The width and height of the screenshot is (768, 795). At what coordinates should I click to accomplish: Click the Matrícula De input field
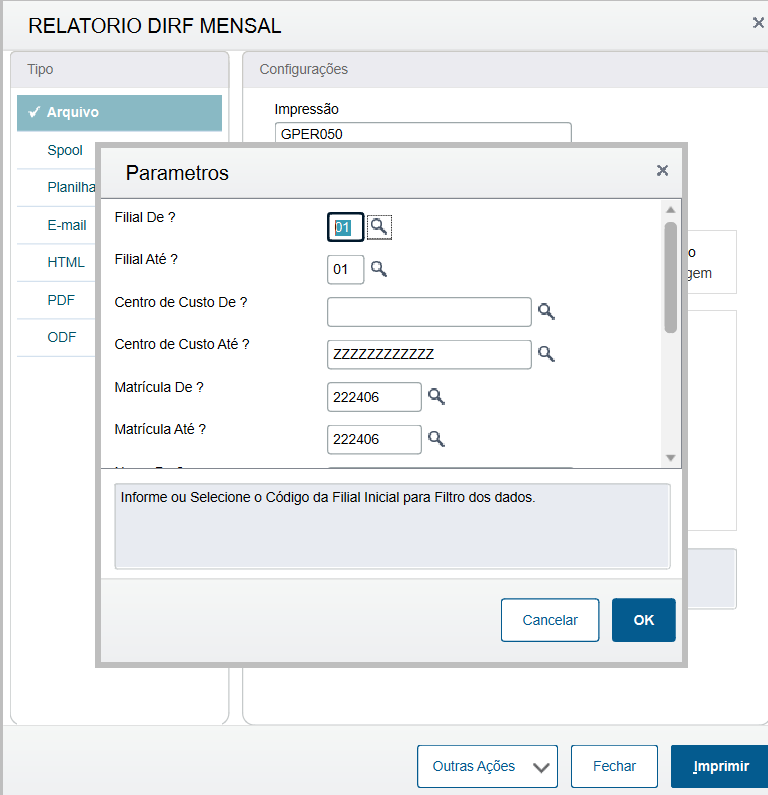[x=374, y=397]
